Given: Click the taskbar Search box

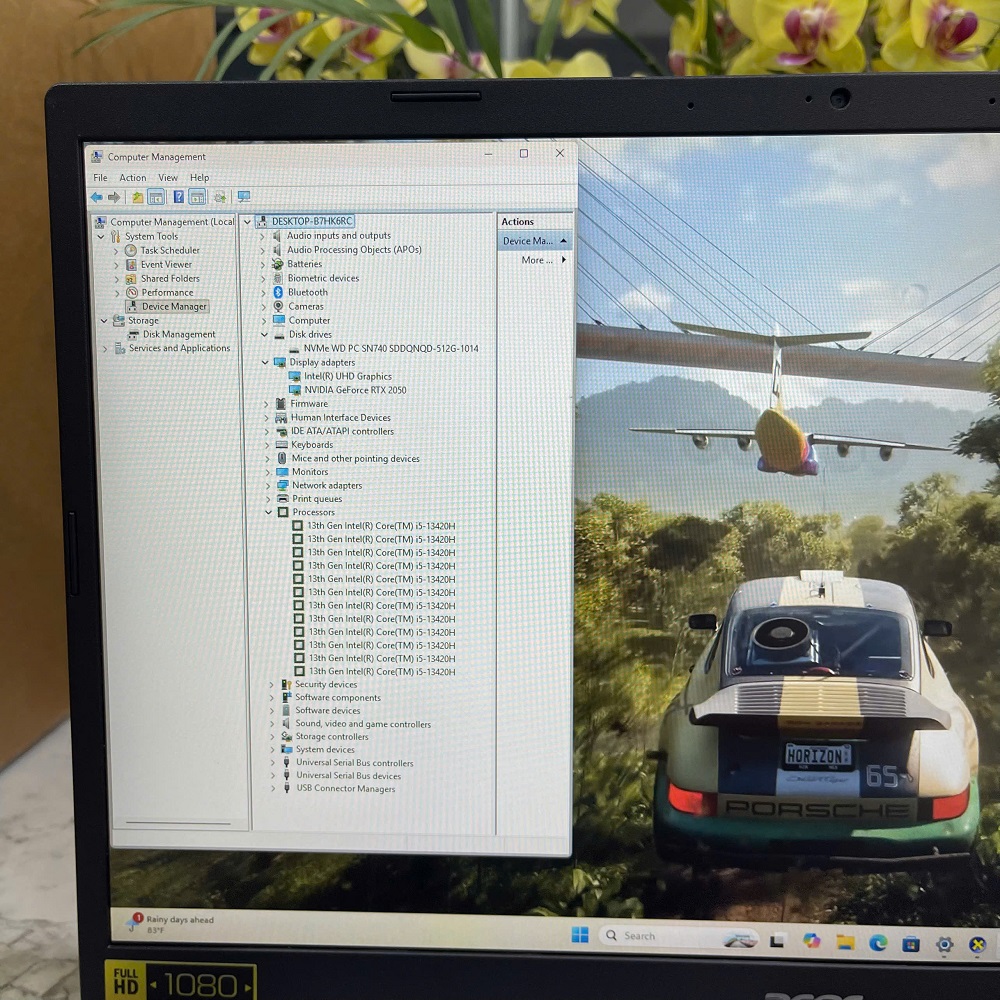Looking at the screenshot, I should click(650, 936).
